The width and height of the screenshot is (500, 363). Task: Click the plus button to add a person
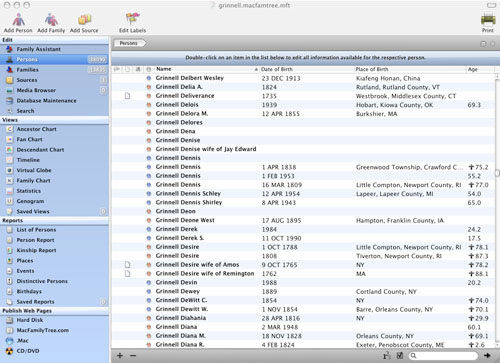point(120,356)
